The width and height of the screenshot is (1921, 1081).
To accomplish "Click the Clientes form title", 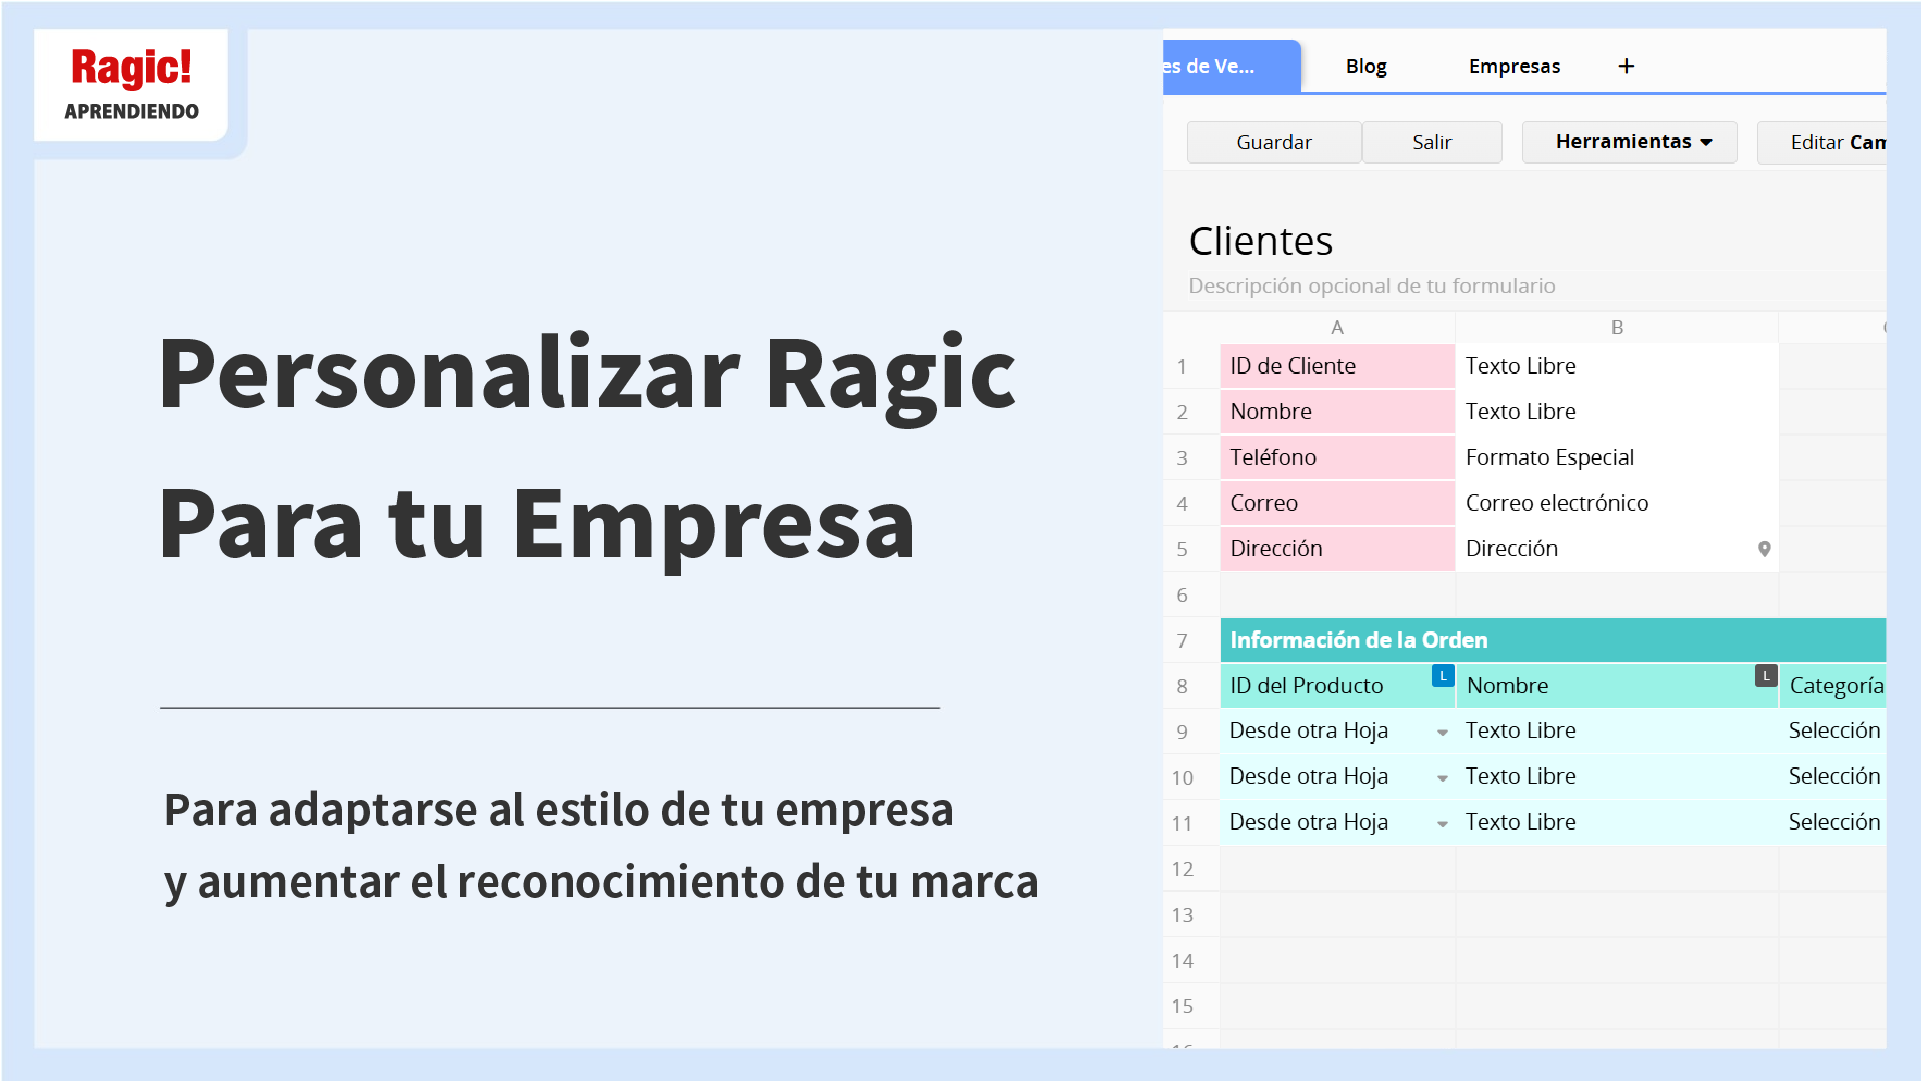I will 1261,240.
